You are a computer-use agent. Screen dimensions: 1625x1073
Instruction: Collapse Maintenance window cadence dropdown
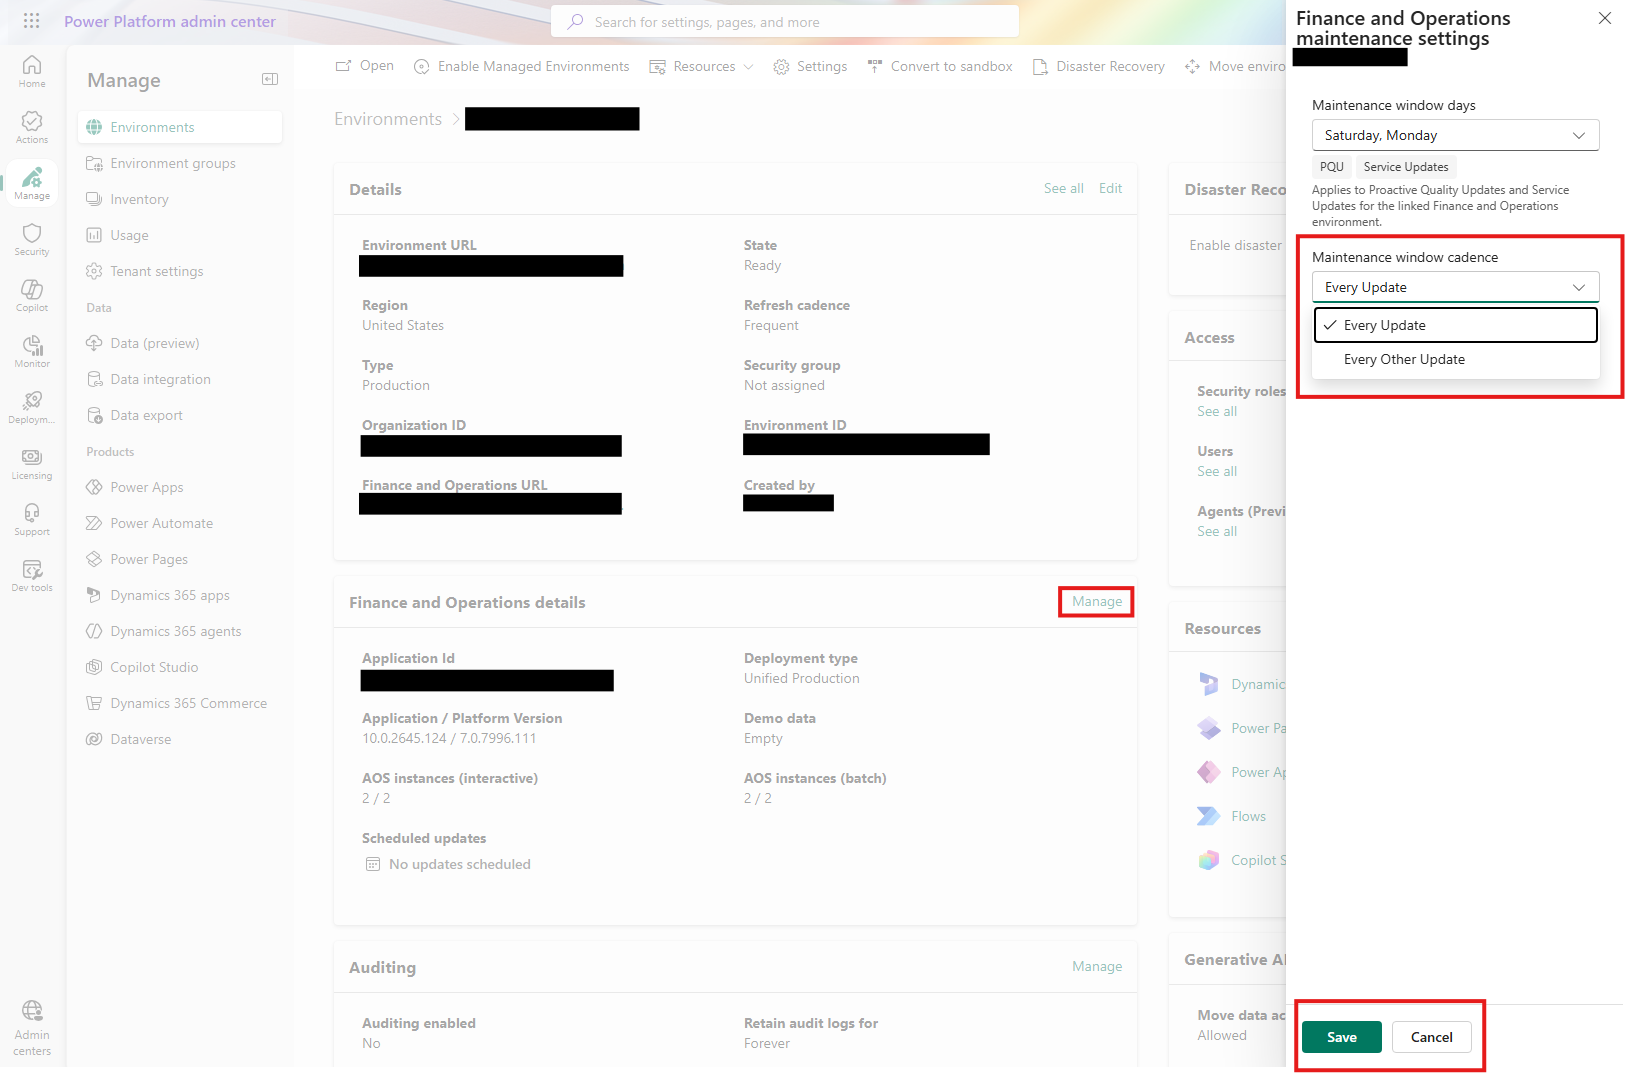pos(1455,287)
